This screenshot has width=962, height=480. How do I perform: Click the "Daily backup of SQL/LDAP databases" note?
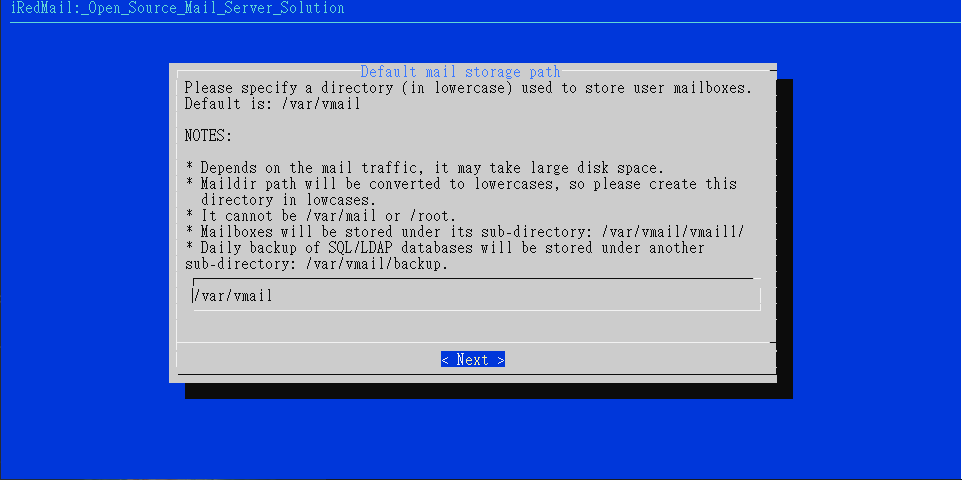445,248
